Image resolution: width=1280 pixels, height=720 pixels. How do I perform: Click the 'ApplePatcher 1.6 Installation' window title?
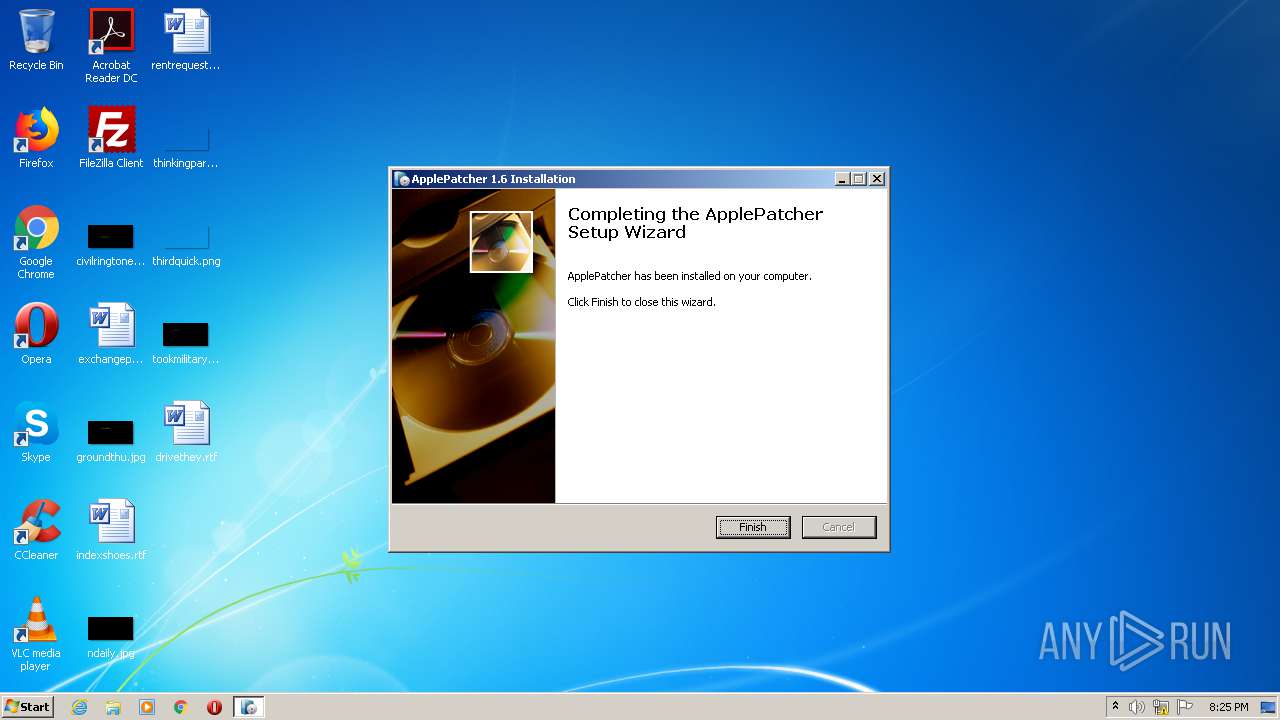coord(493,179)
